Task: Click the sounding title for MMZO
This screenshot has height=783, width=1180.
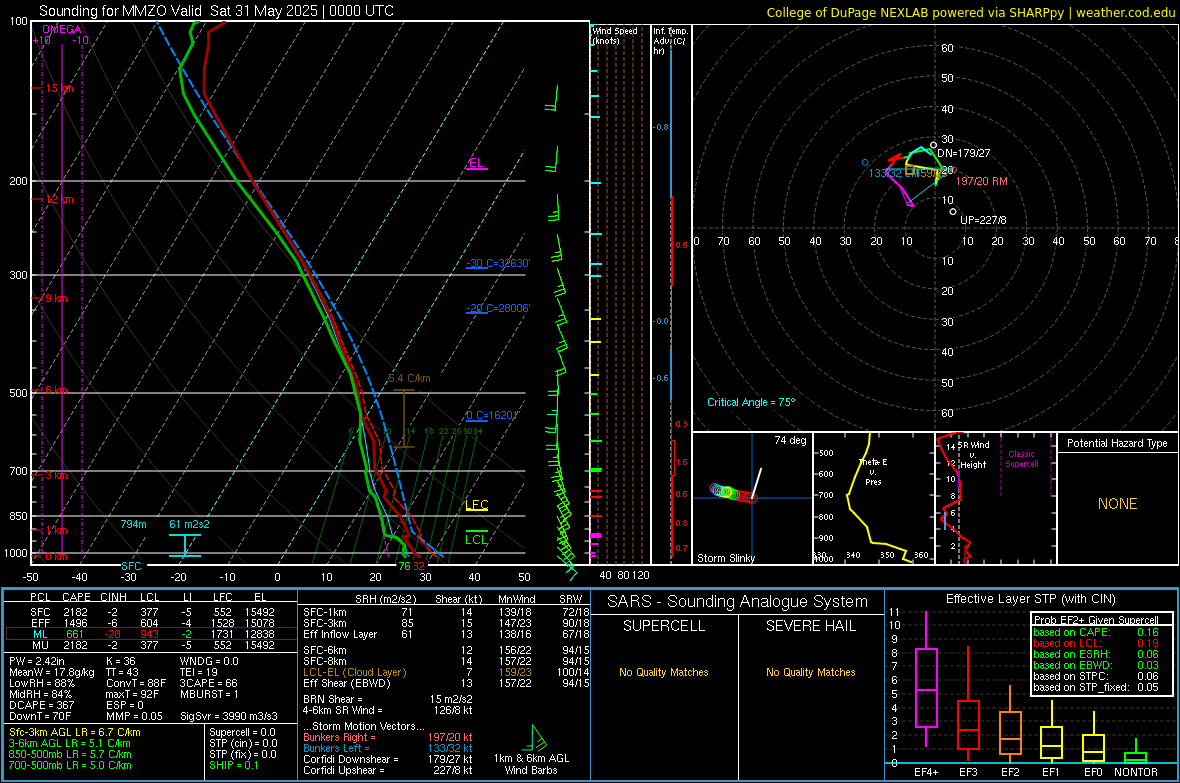Action: tap(216, 11)
